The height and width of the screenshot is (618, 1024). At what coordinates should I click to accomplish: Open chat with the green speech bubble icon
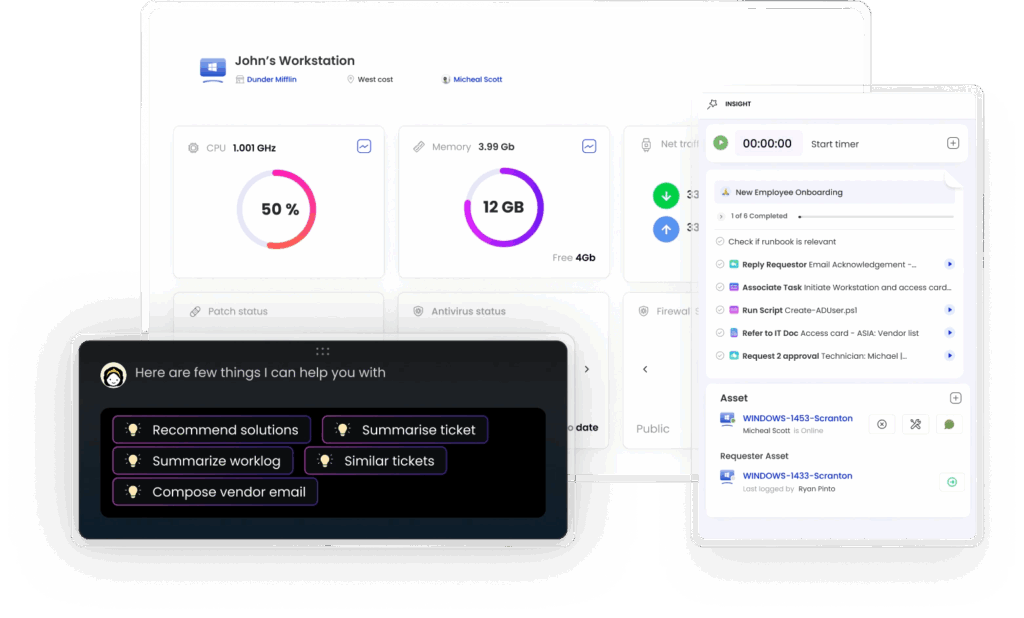coord(949,424)
